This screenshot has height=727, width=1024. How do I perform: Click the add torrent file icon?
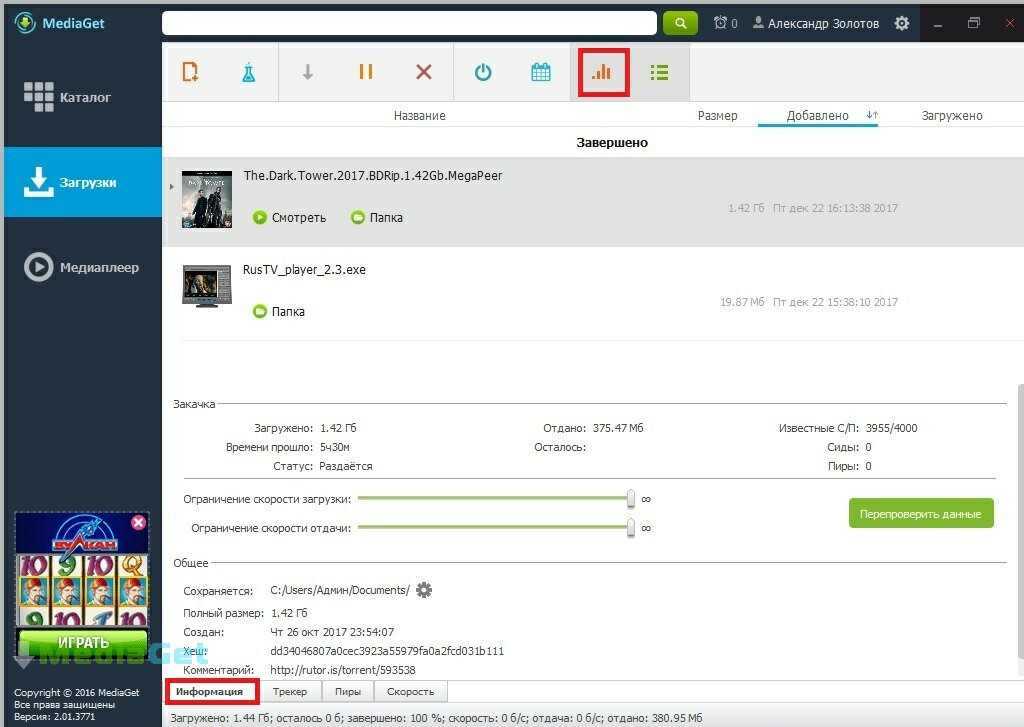[190, 72]
